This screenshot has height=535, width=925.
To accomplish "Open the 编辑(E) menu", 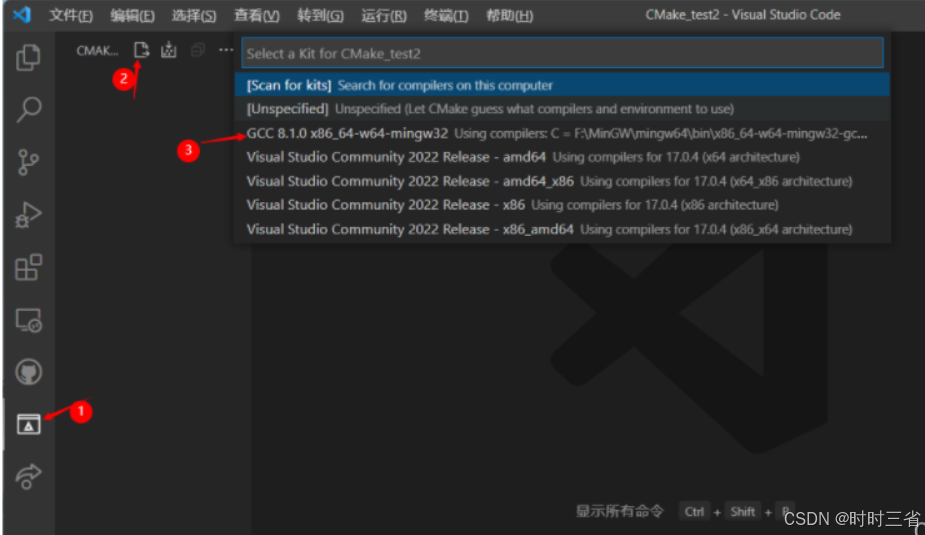I will [133, 15].
